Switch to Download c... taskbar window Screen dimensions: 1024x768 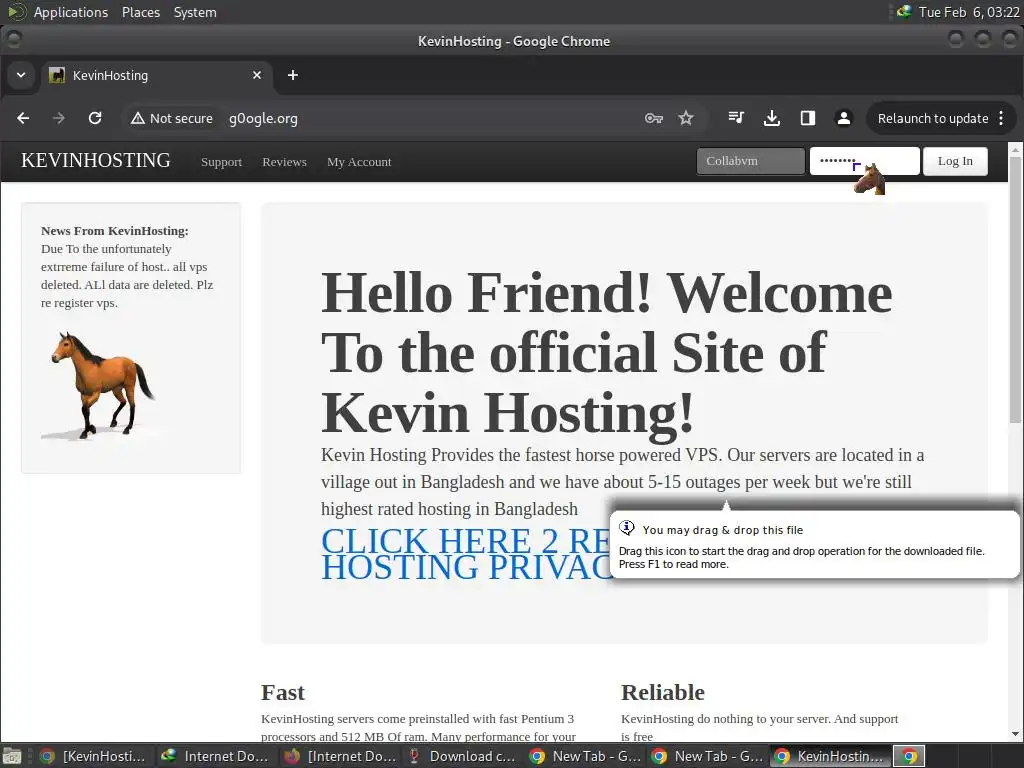click(x=461, y=756)
